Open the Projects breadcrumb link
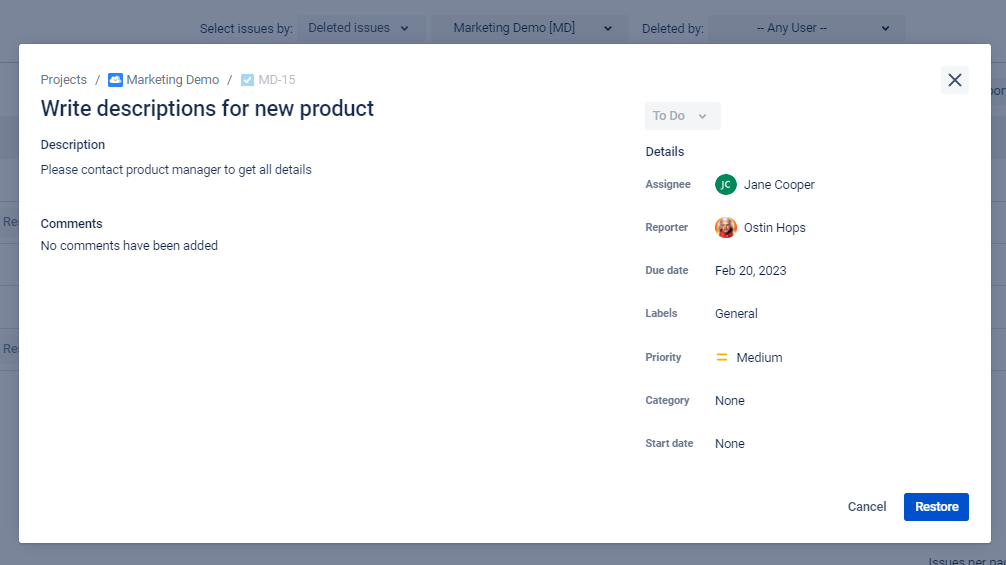This screenshot has height=565, width=1006. 64,80
